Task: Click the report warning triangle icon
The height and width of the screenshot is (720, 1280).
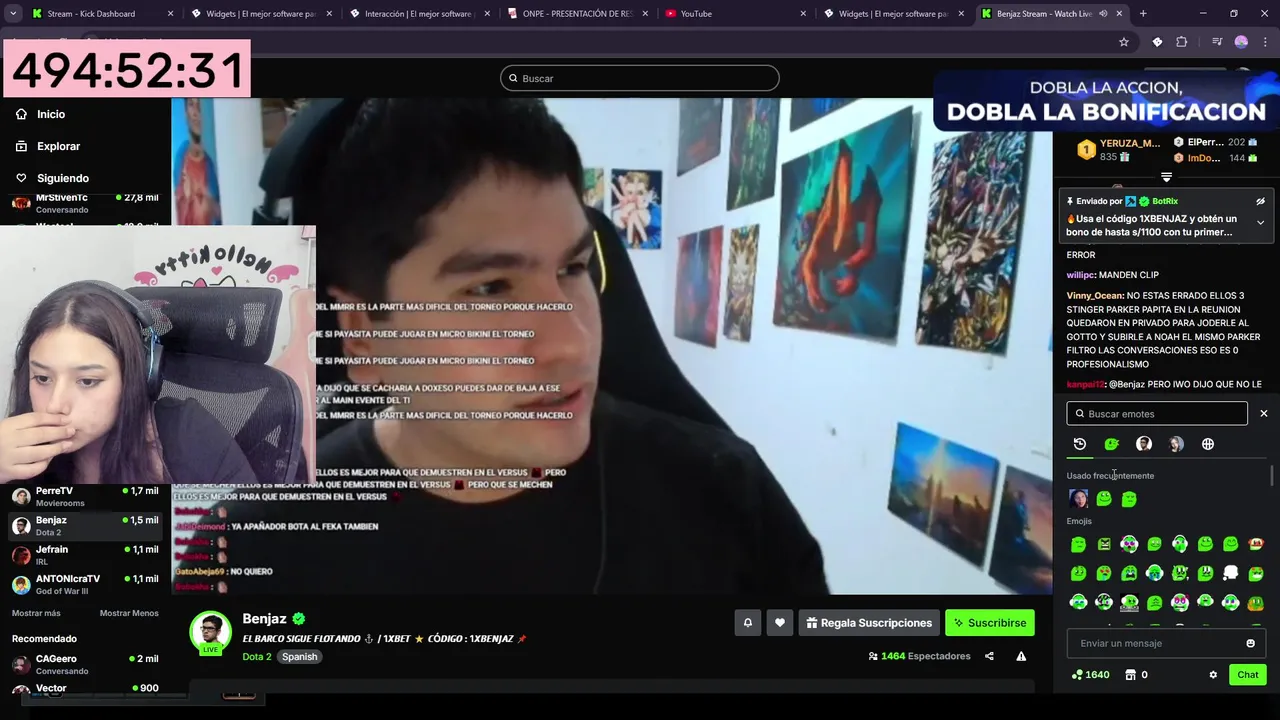Action: point(1021,656)
